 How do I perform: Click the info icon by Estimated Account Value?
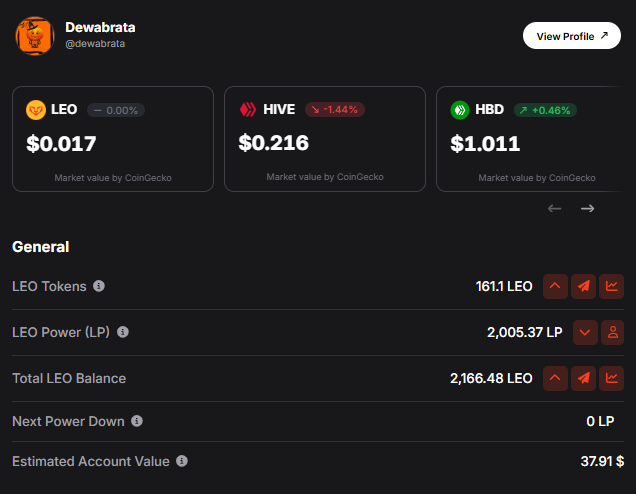tap(182, 461)
